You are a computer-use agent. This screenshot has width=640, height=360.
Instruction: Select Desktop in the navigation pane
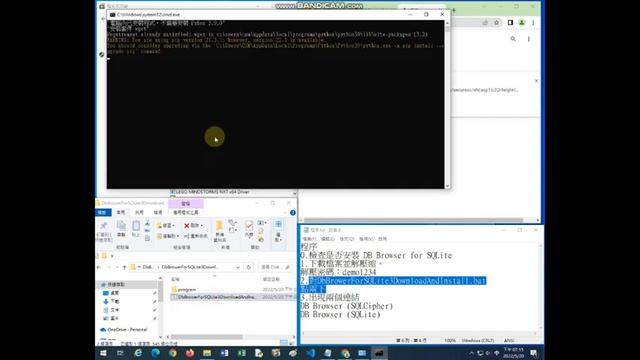pos(115,293)
